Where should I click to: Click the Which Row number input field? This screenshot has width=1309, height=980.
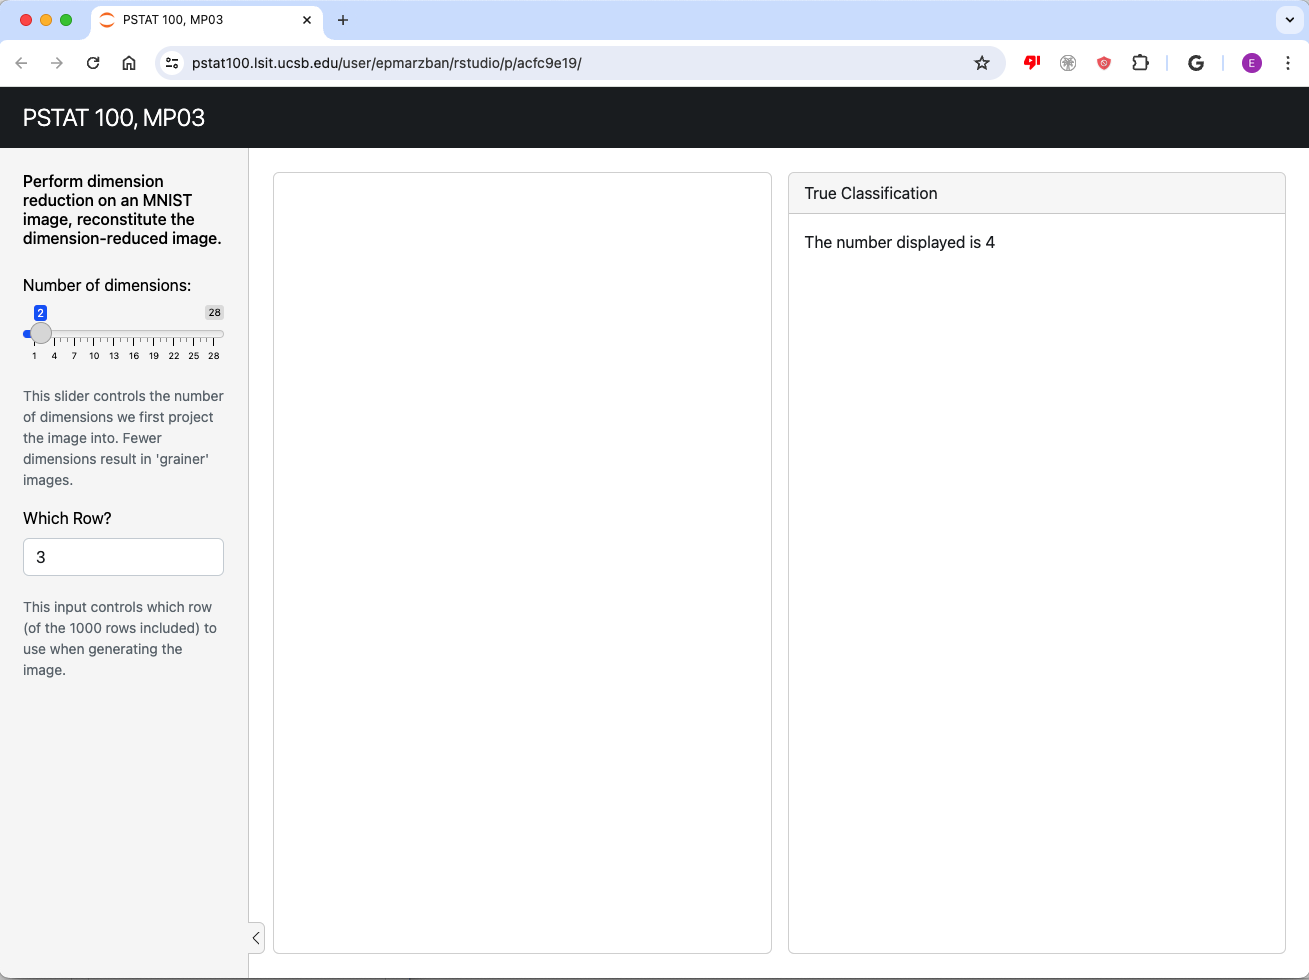pyautogui.click(x=123, y=557)
